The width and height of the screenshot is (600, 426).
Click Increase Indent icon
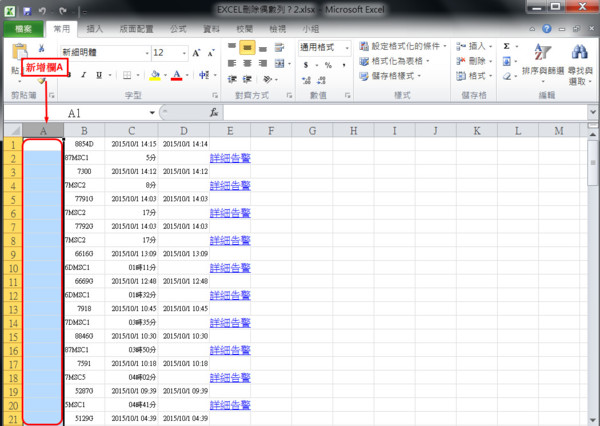coord(247,79)
